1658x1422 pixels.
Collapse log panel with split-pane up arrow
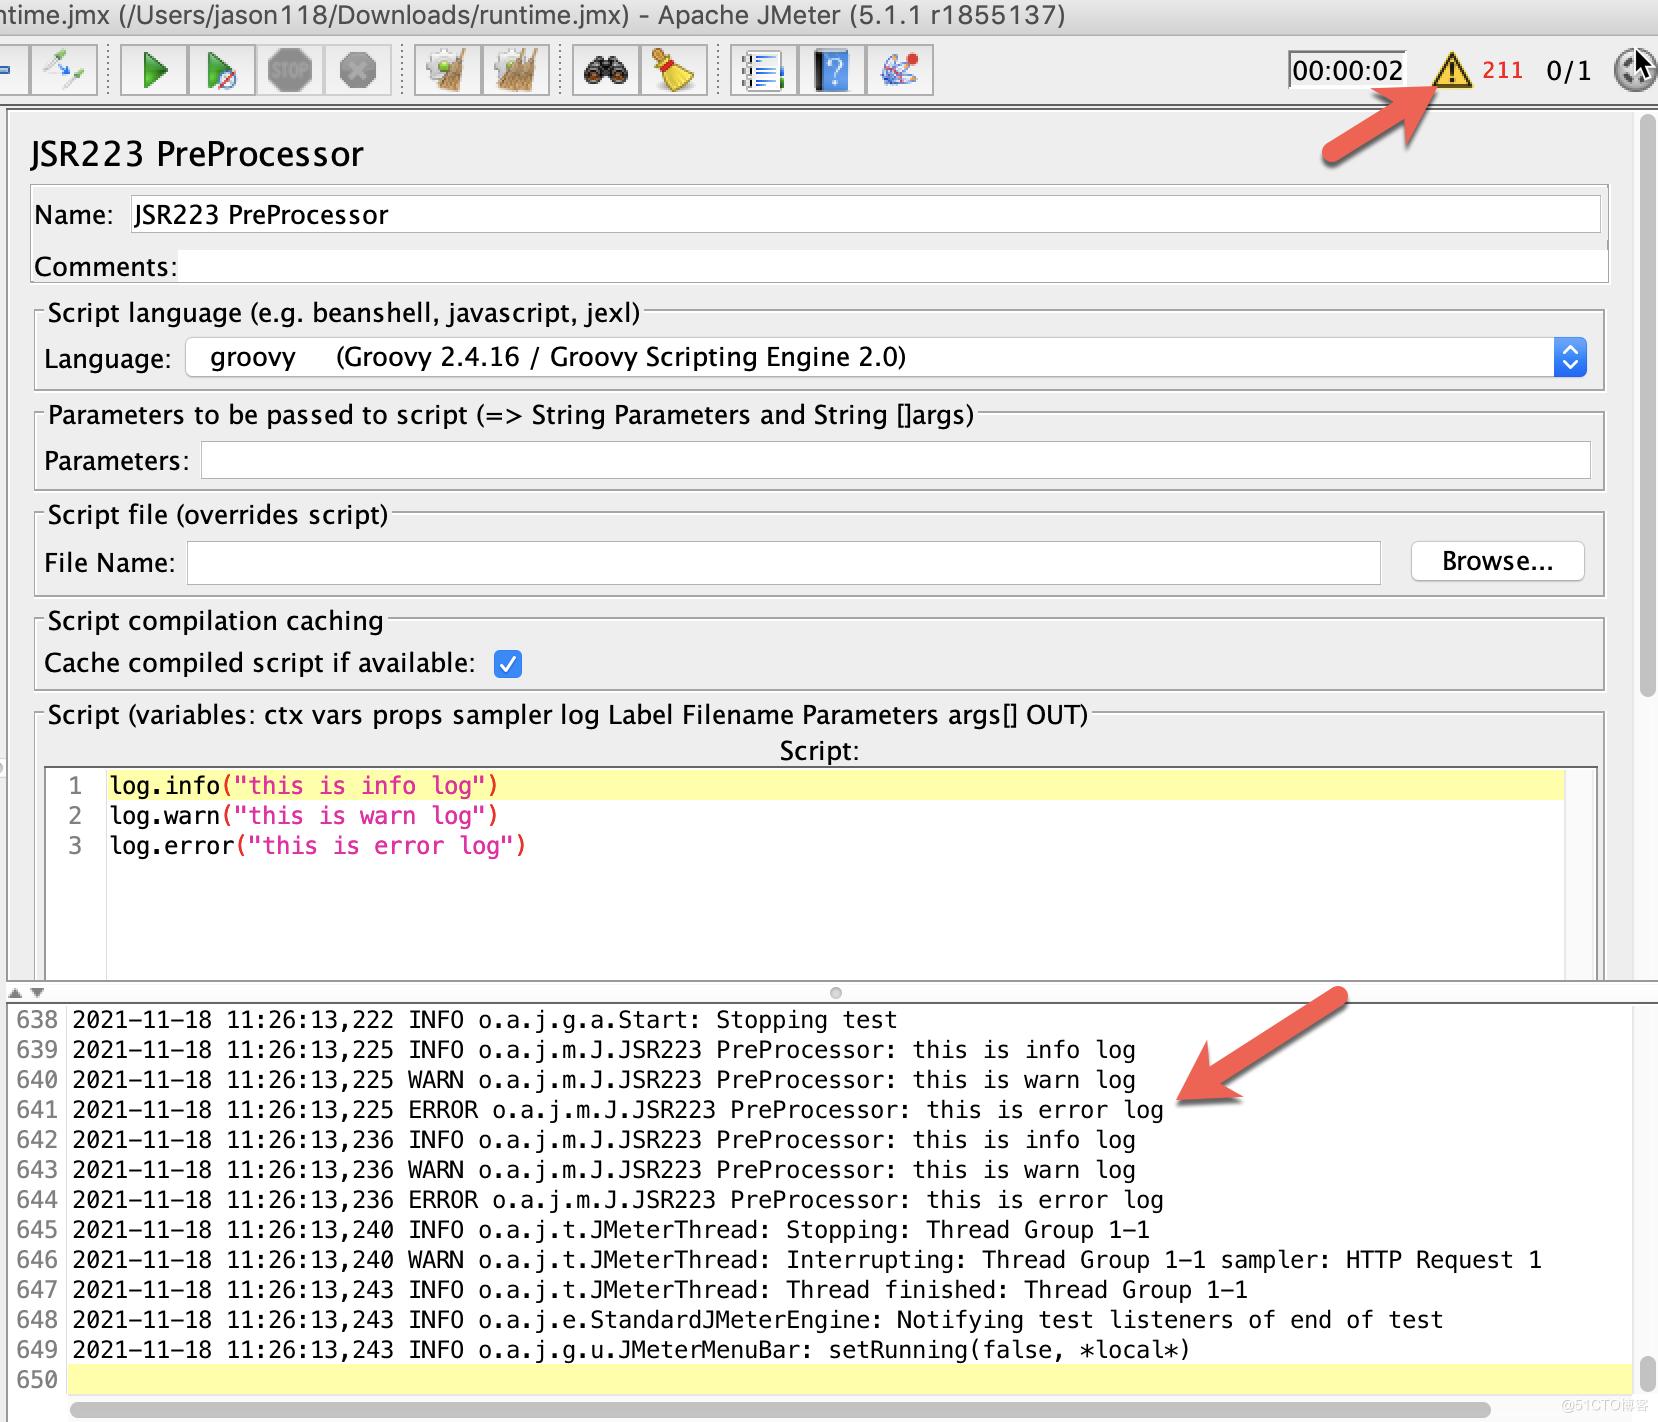15,993
